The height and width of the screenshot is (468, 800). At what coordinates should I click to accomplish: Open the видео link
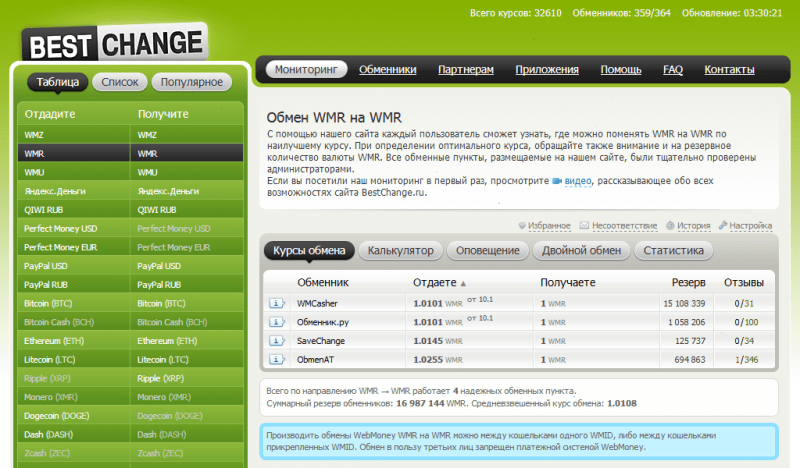click(578, 181)
